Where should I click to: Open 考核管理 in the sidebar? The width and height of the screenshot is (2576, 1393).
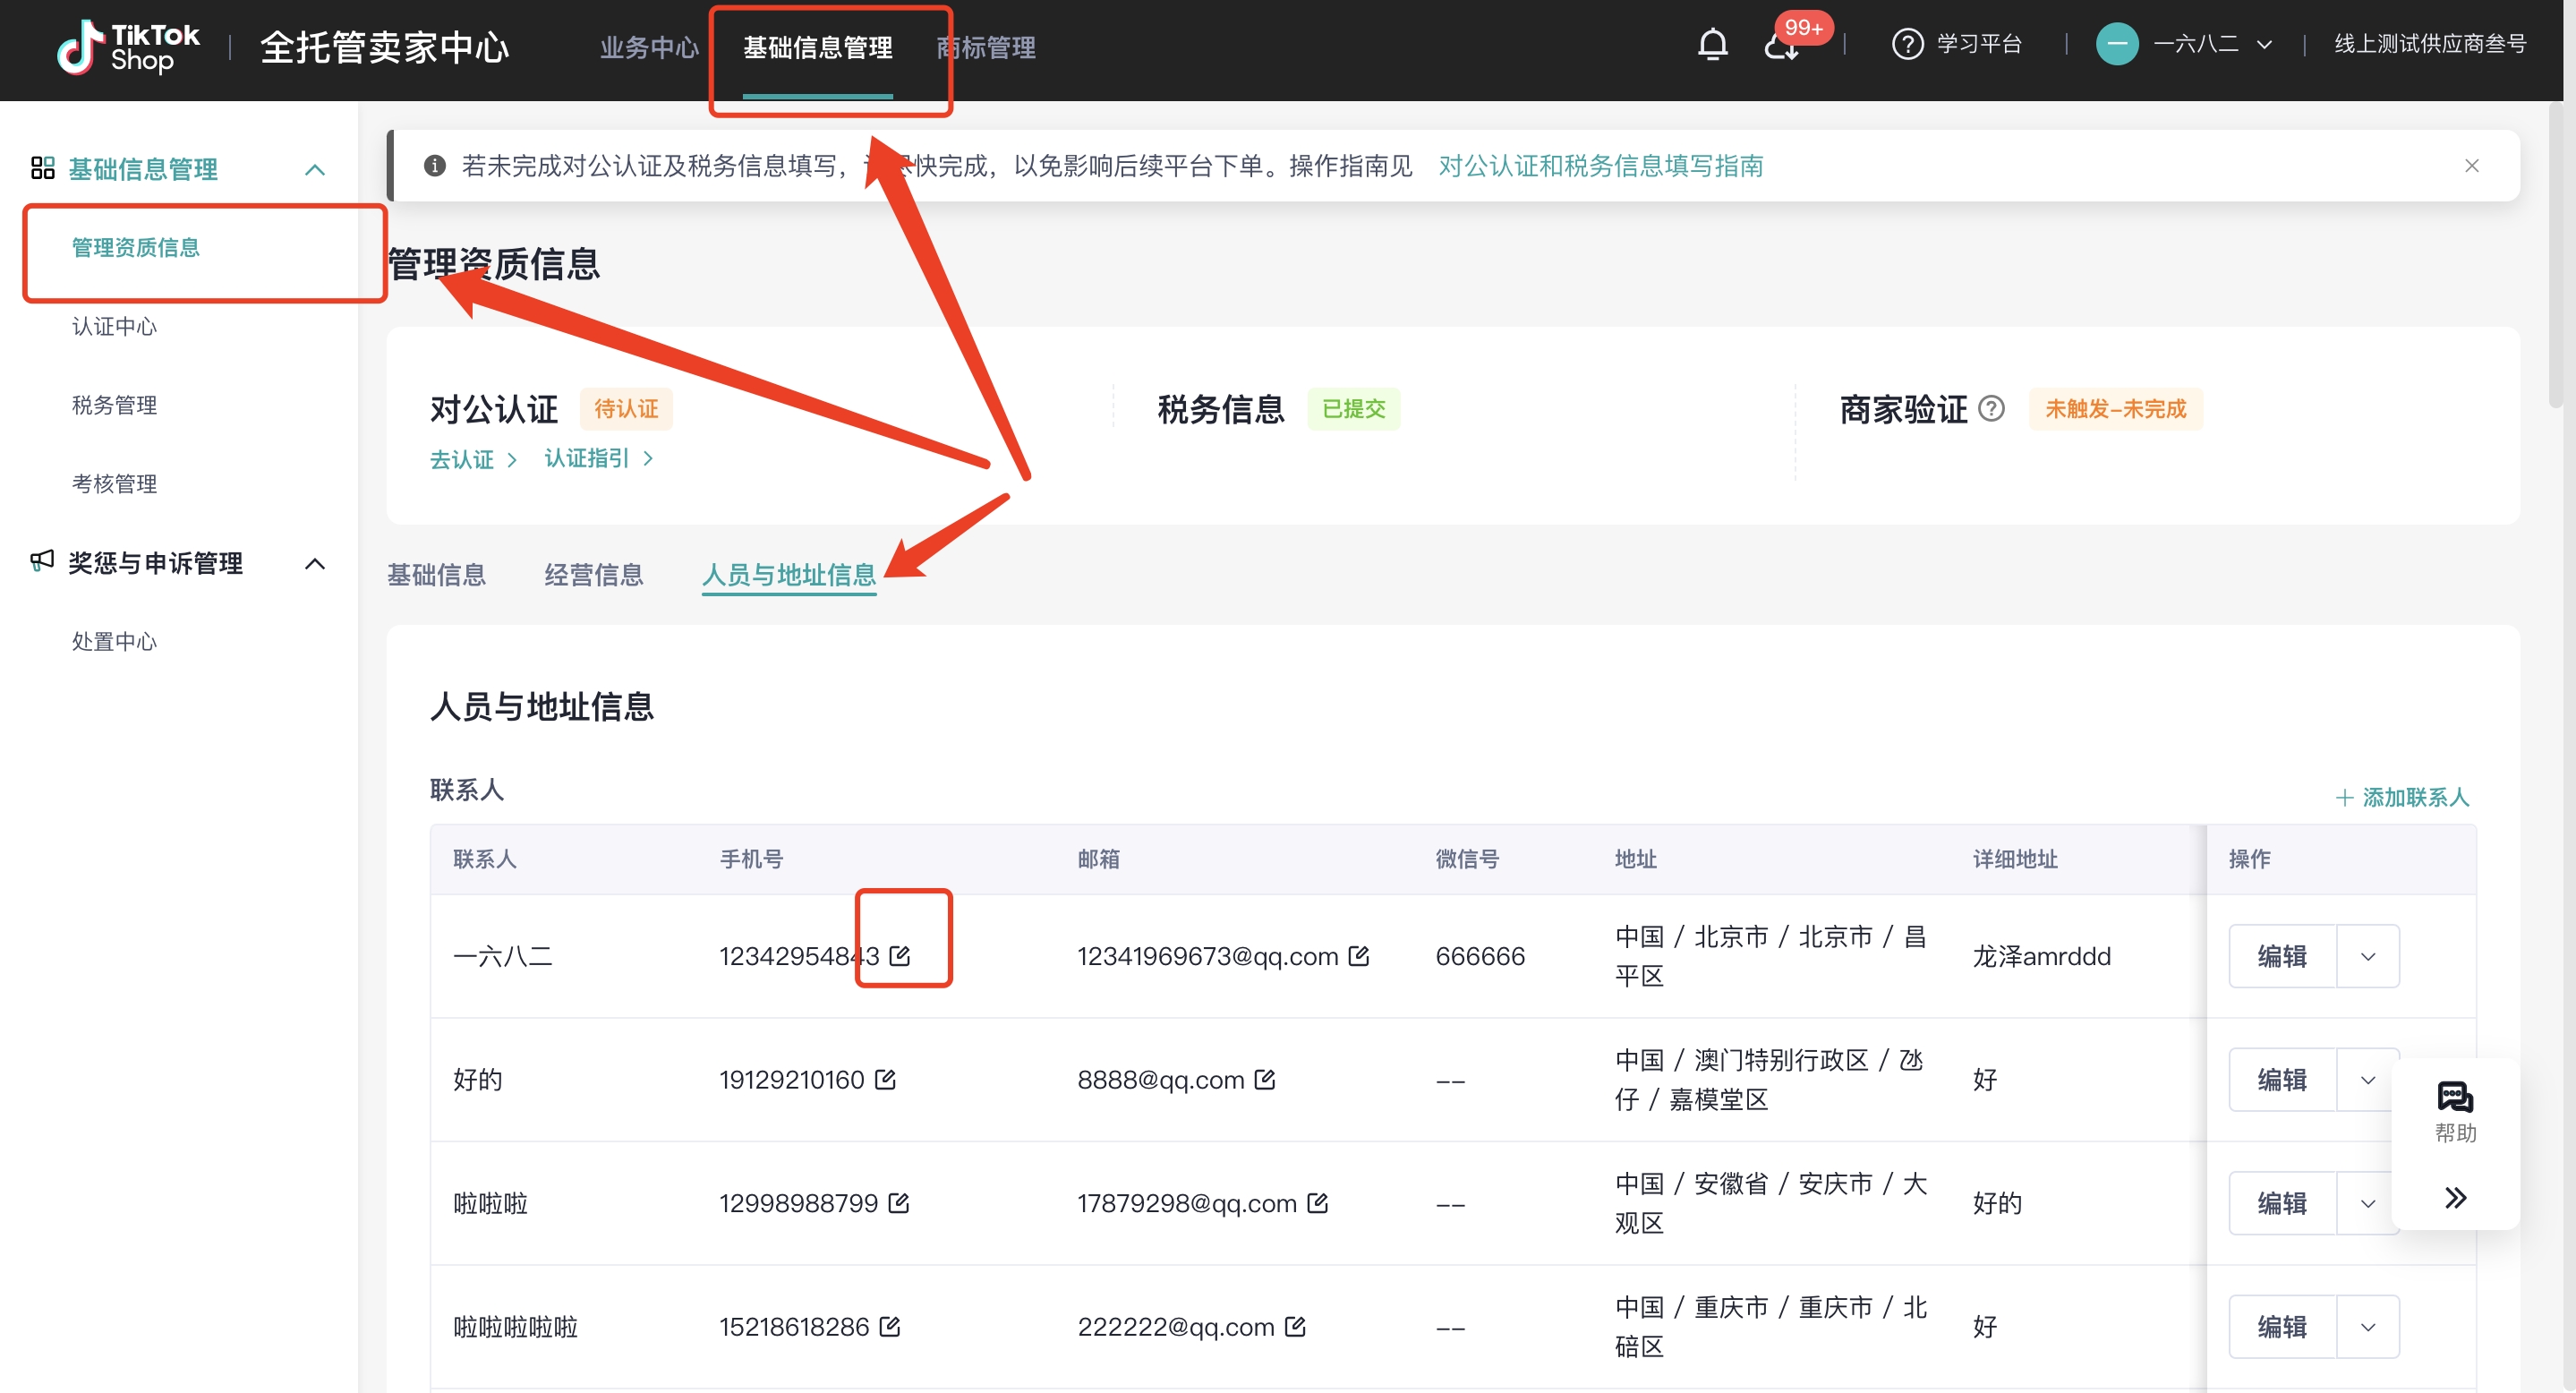point(114,484)
